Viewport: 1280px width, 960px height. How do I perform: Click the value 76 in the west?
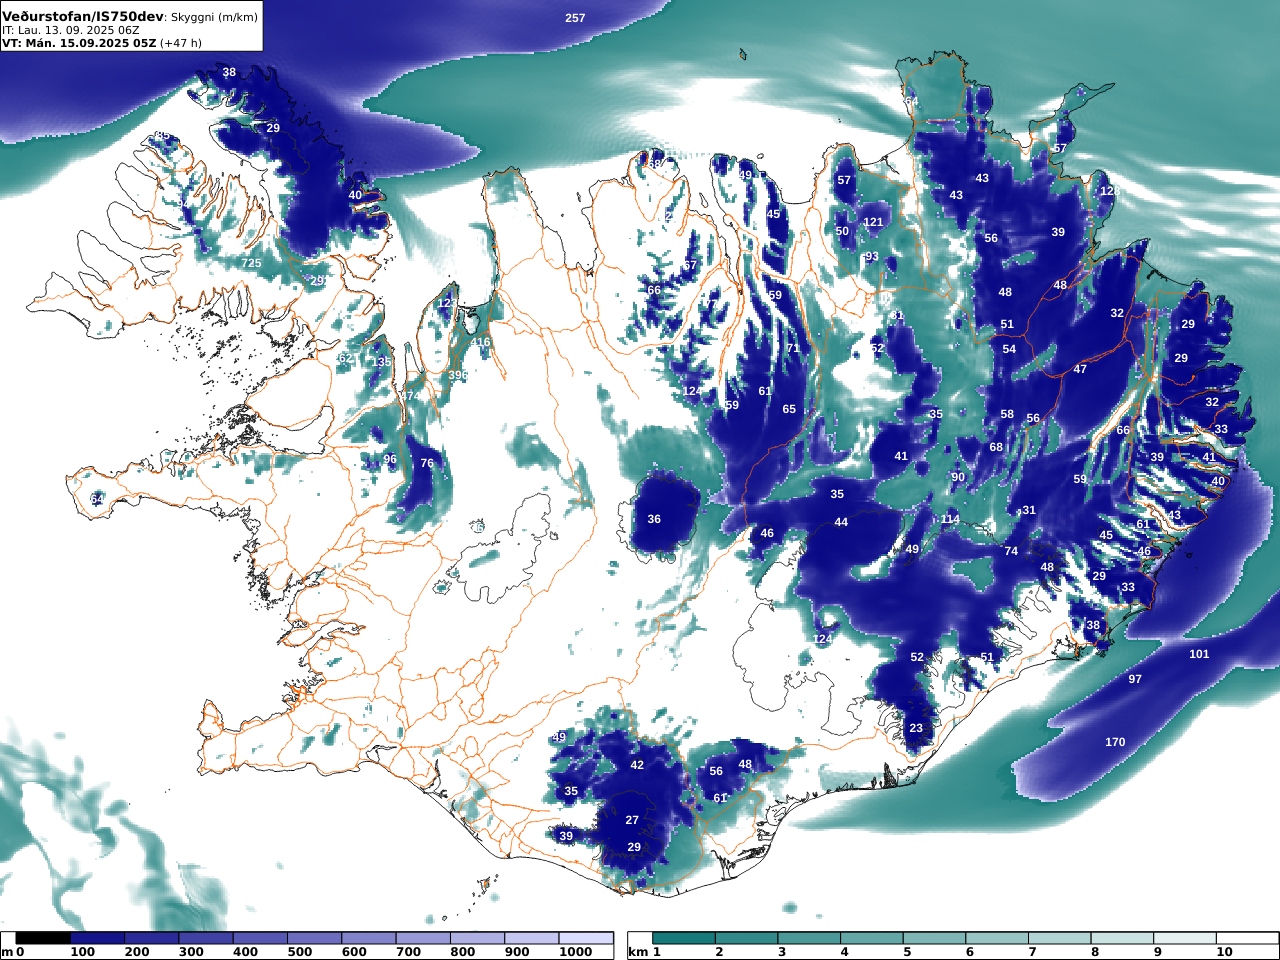tap(427, 463)
